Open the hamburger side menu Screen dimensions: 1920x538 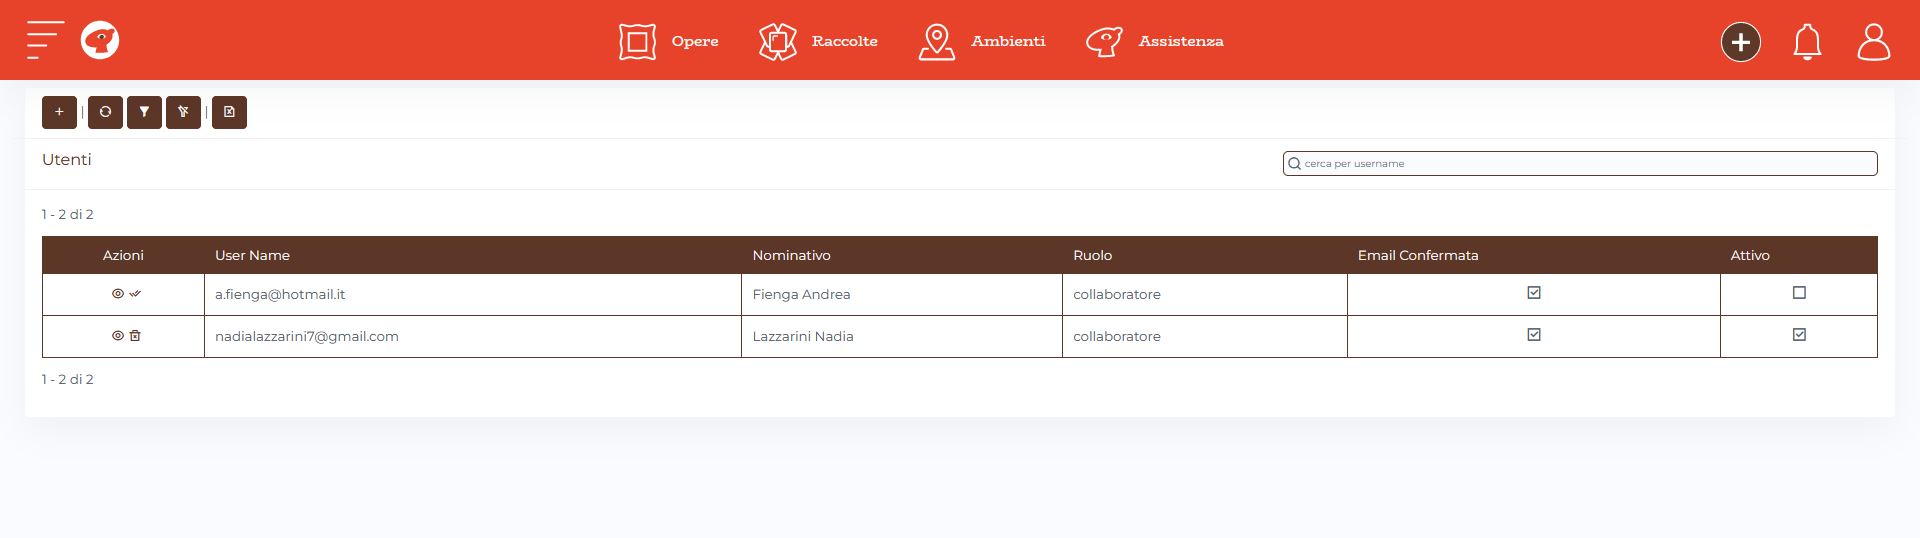45,40
